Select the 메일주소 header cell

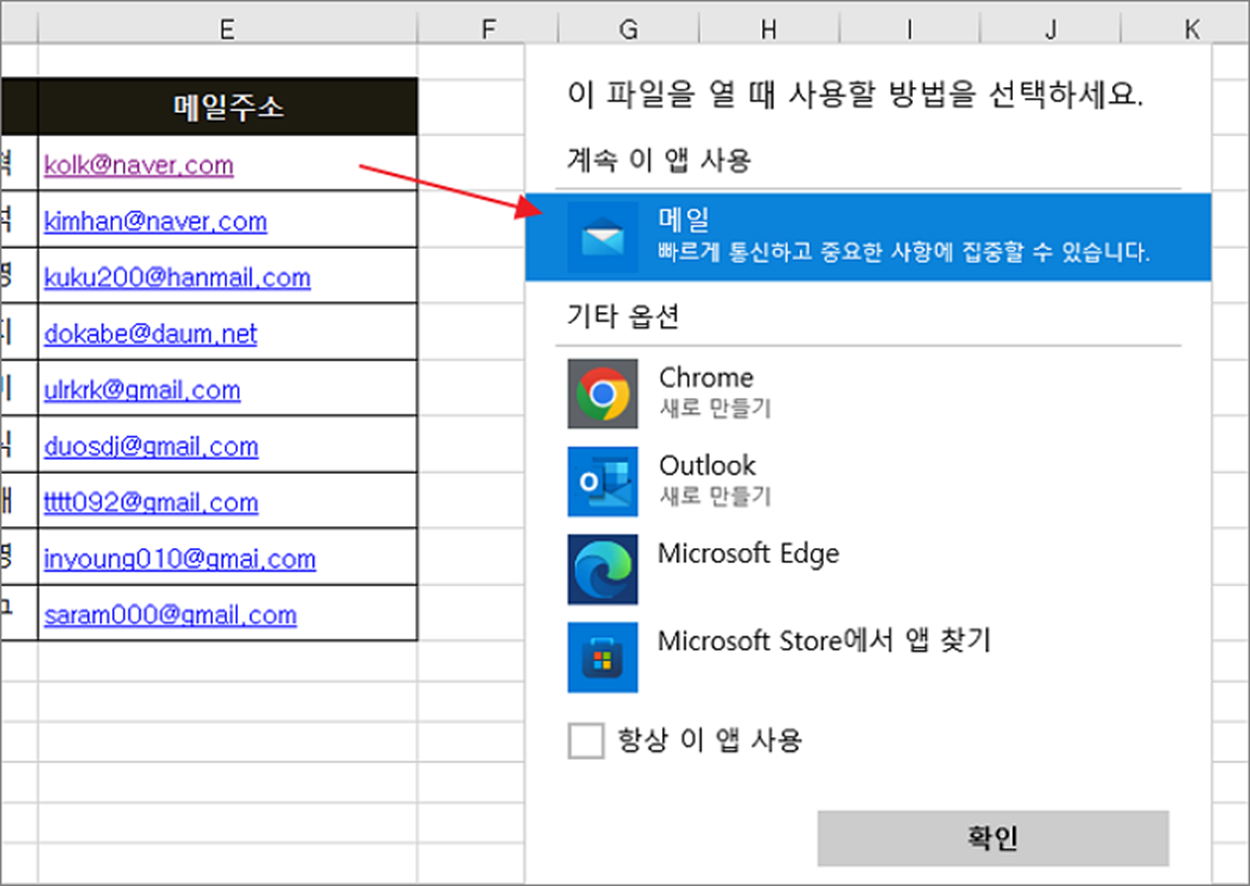coord(228,106)
